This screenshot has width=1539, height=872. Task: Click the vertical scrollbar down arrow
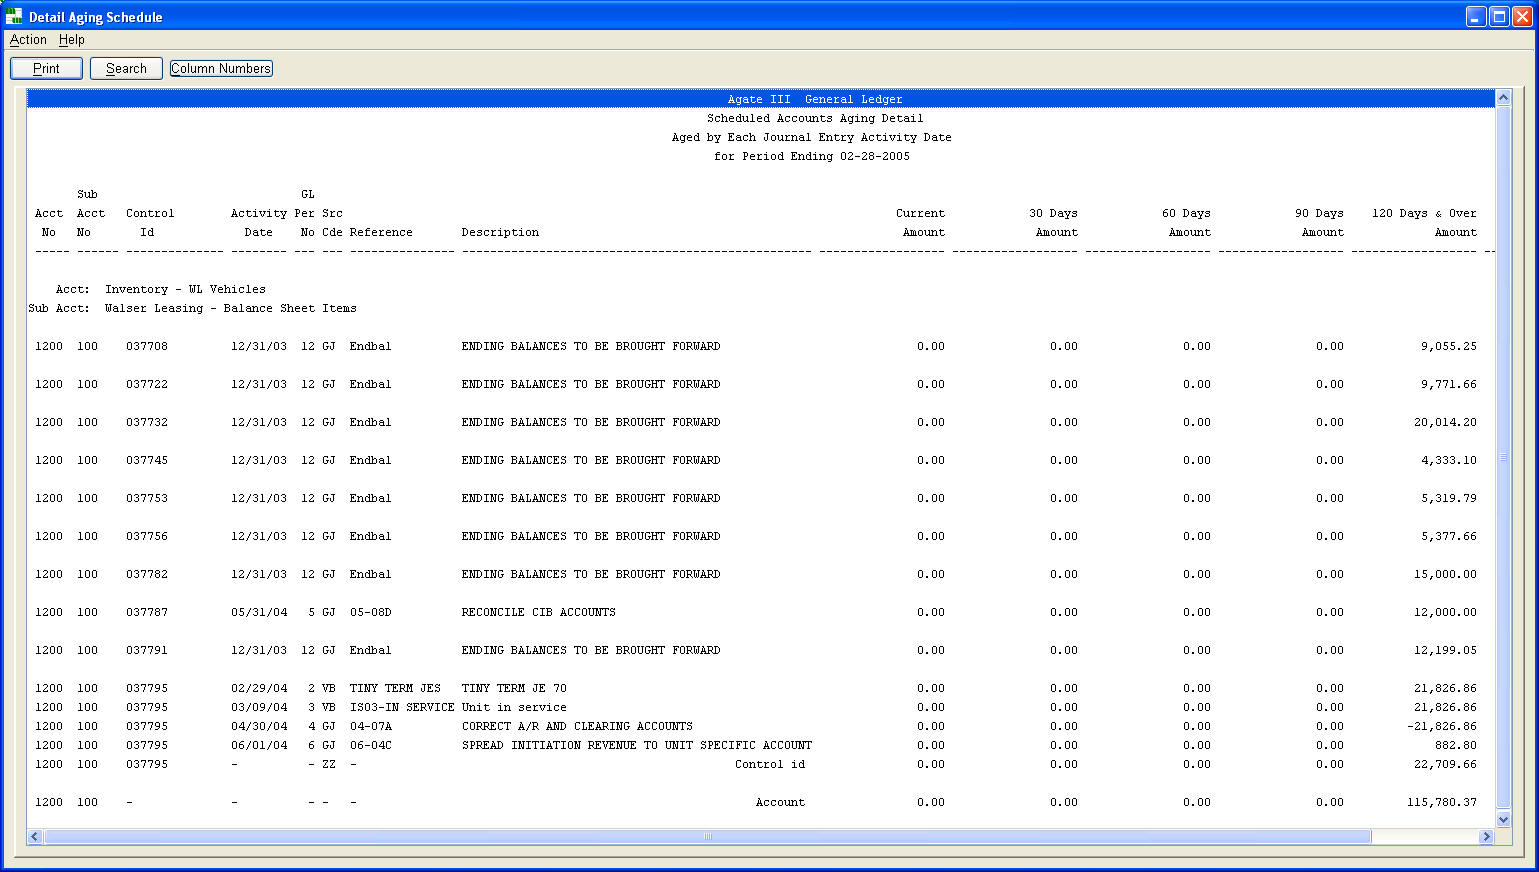coord(1503,820)
